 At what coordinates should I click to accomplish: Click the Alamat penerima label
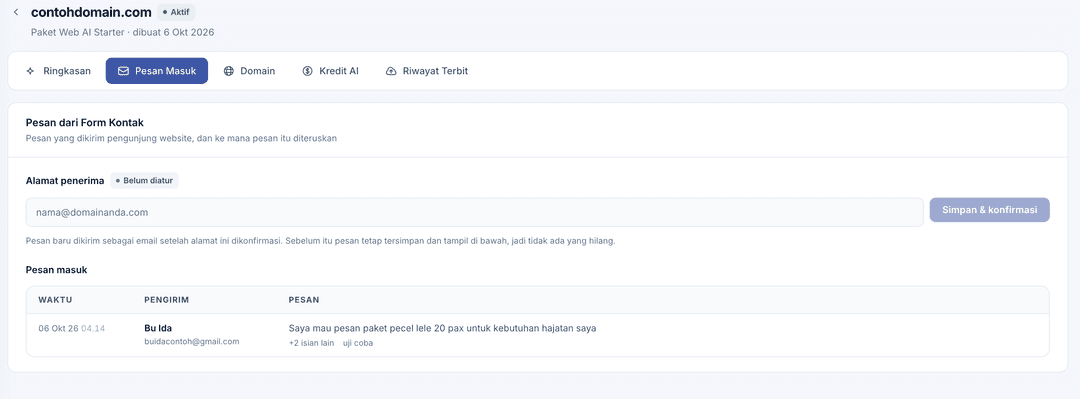[65, 181]
